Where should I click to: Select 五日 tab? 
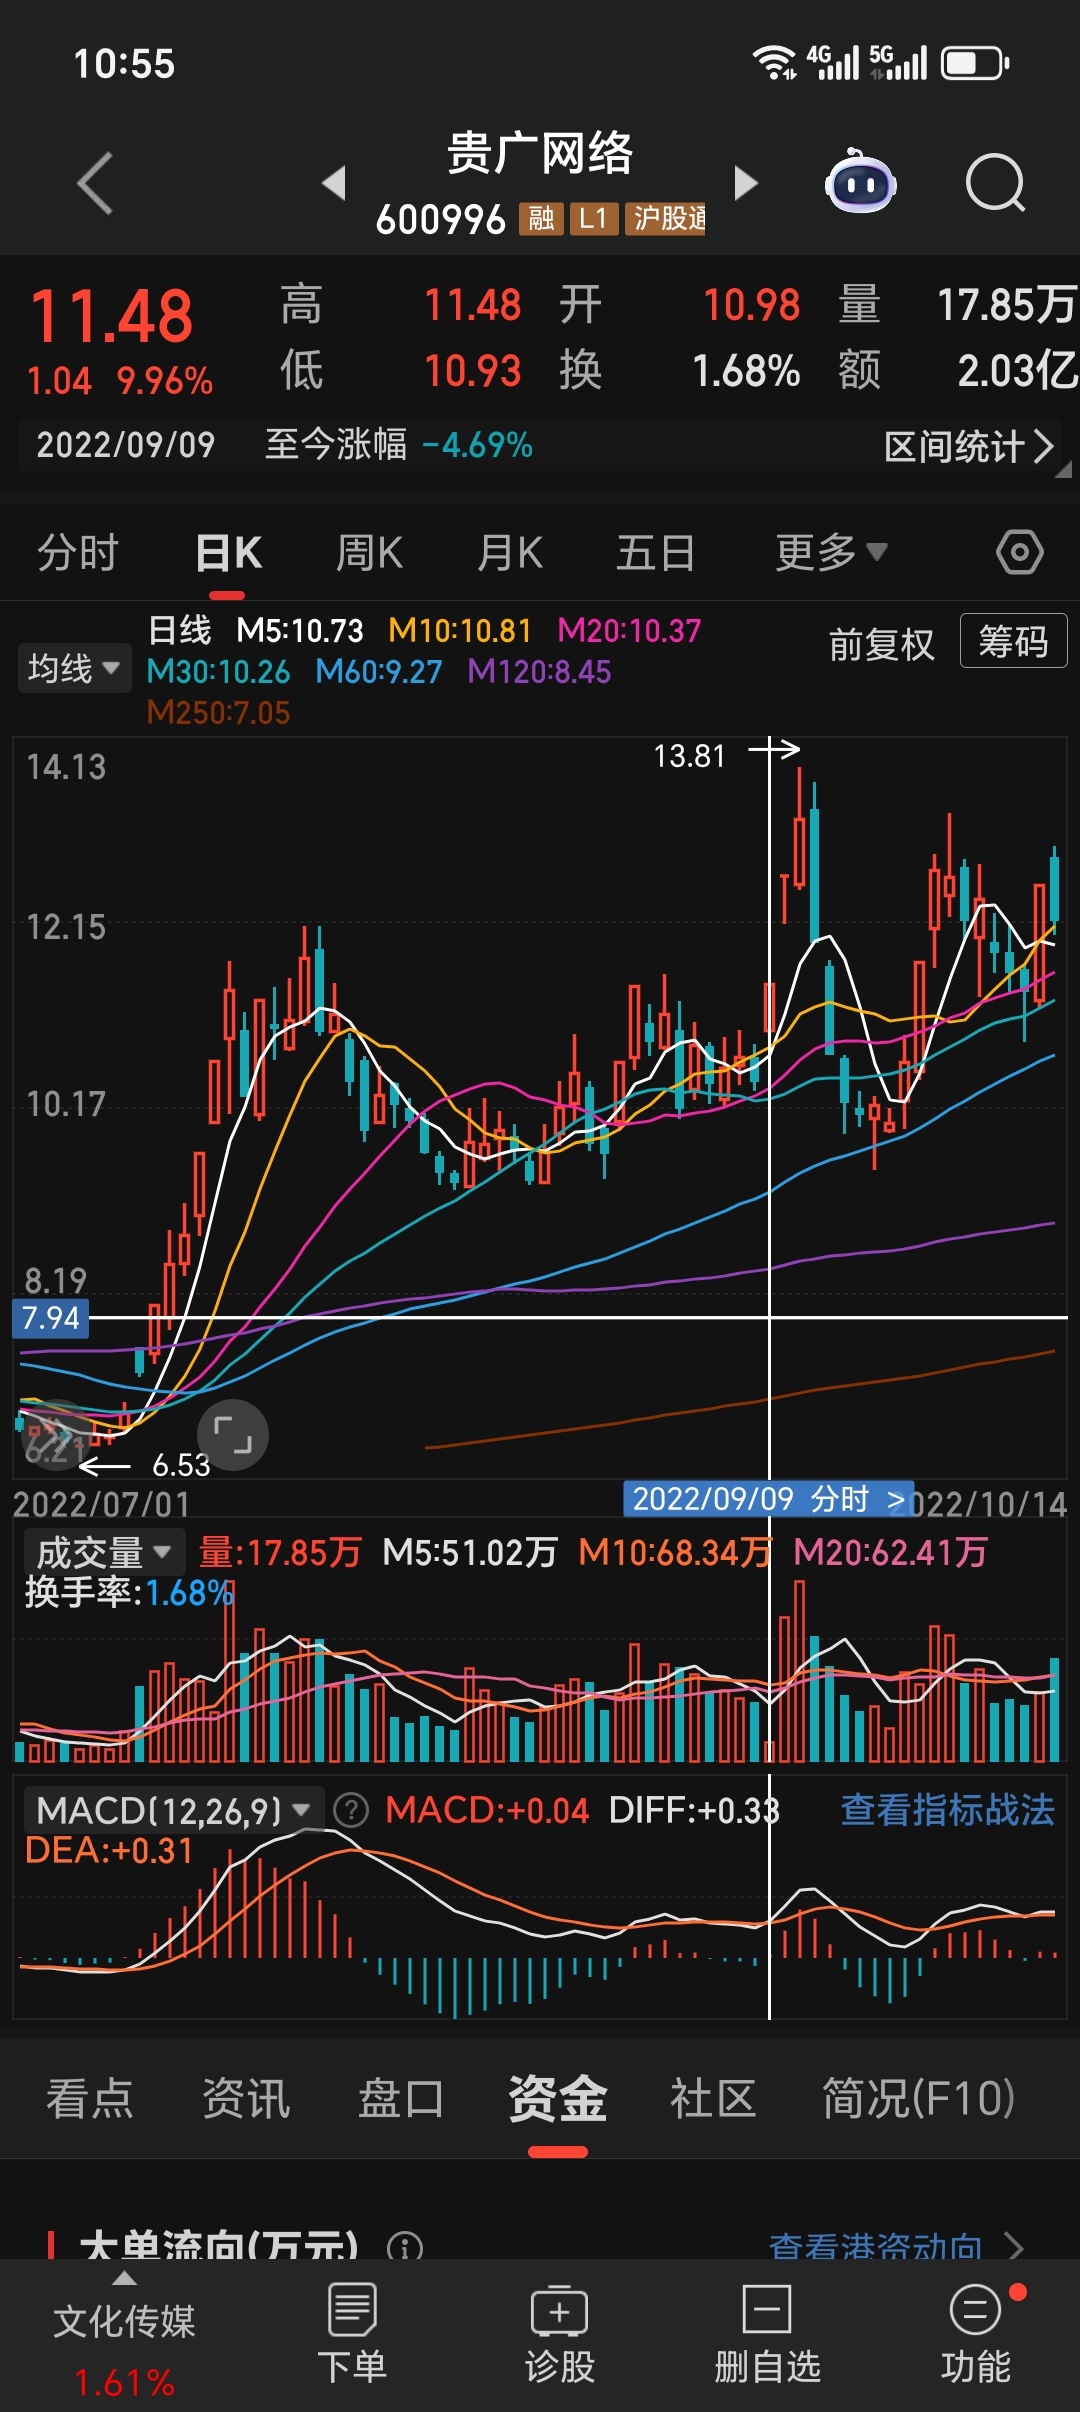tap(656, 552)
